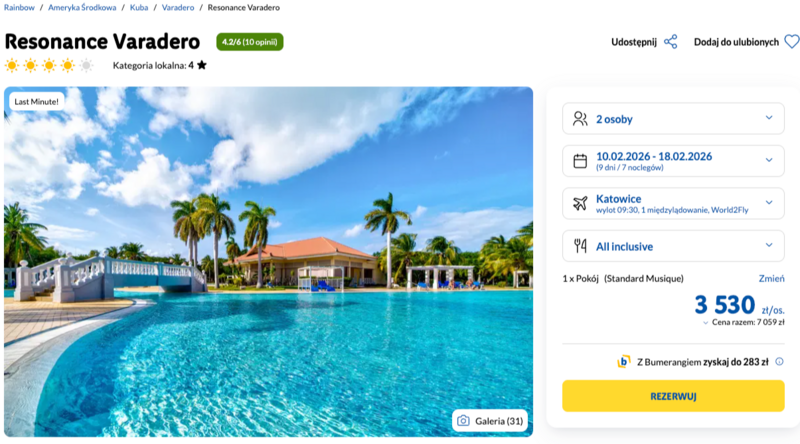The height and width of the screenshot is (444, 800).
Task: Click the camera icon in Galeria button
Action: tap(463, 420)
